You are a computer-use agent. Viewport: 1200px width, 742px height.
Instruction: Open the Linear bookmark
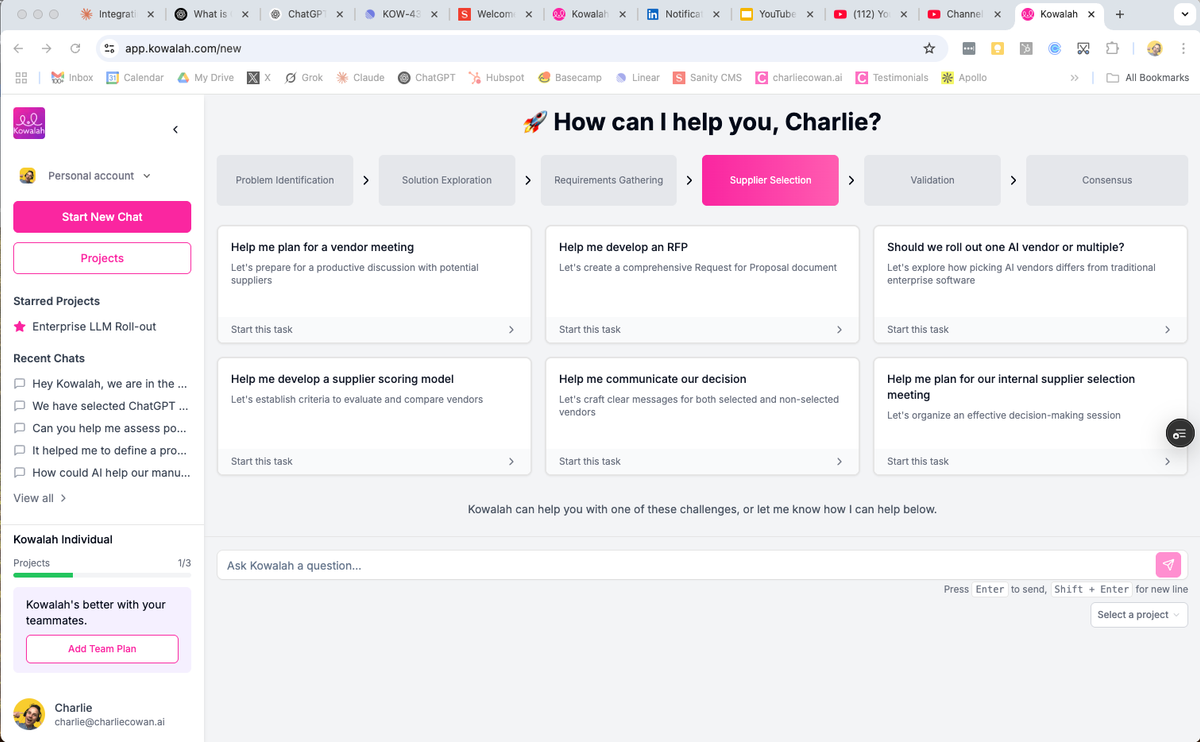(637, 77)
